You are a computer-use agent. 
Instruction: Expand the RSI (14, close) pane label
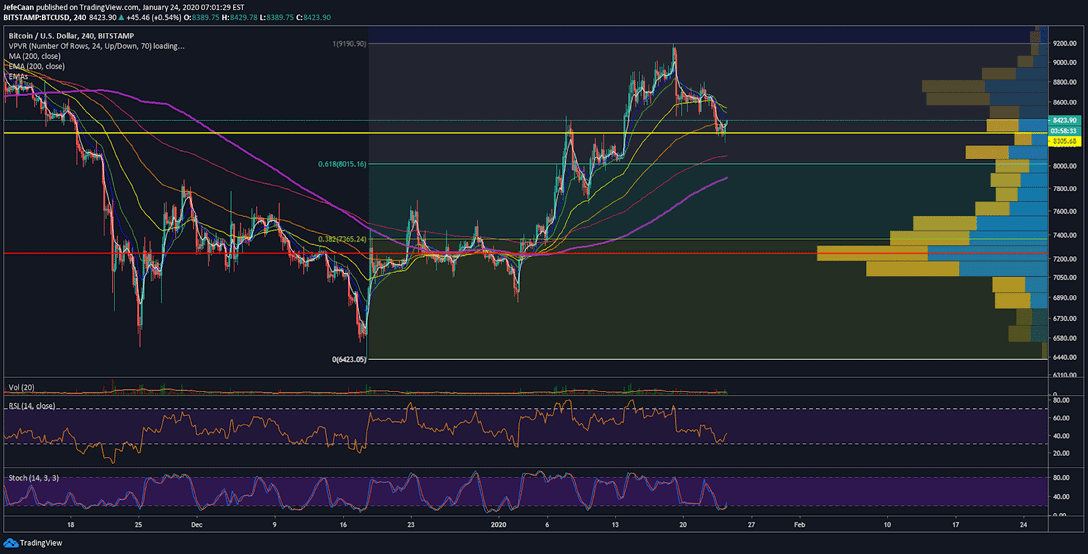pos(32,406)
